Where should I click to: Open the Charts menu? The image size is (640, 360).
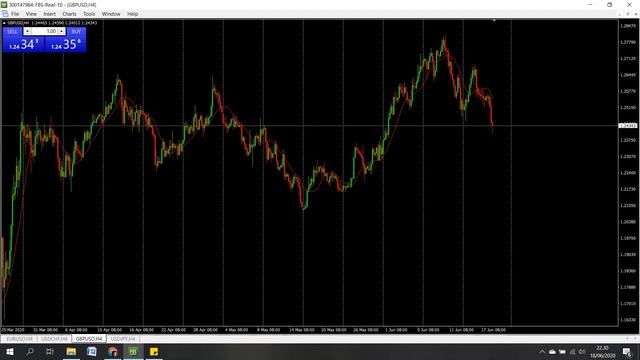[x=69, y=14]
